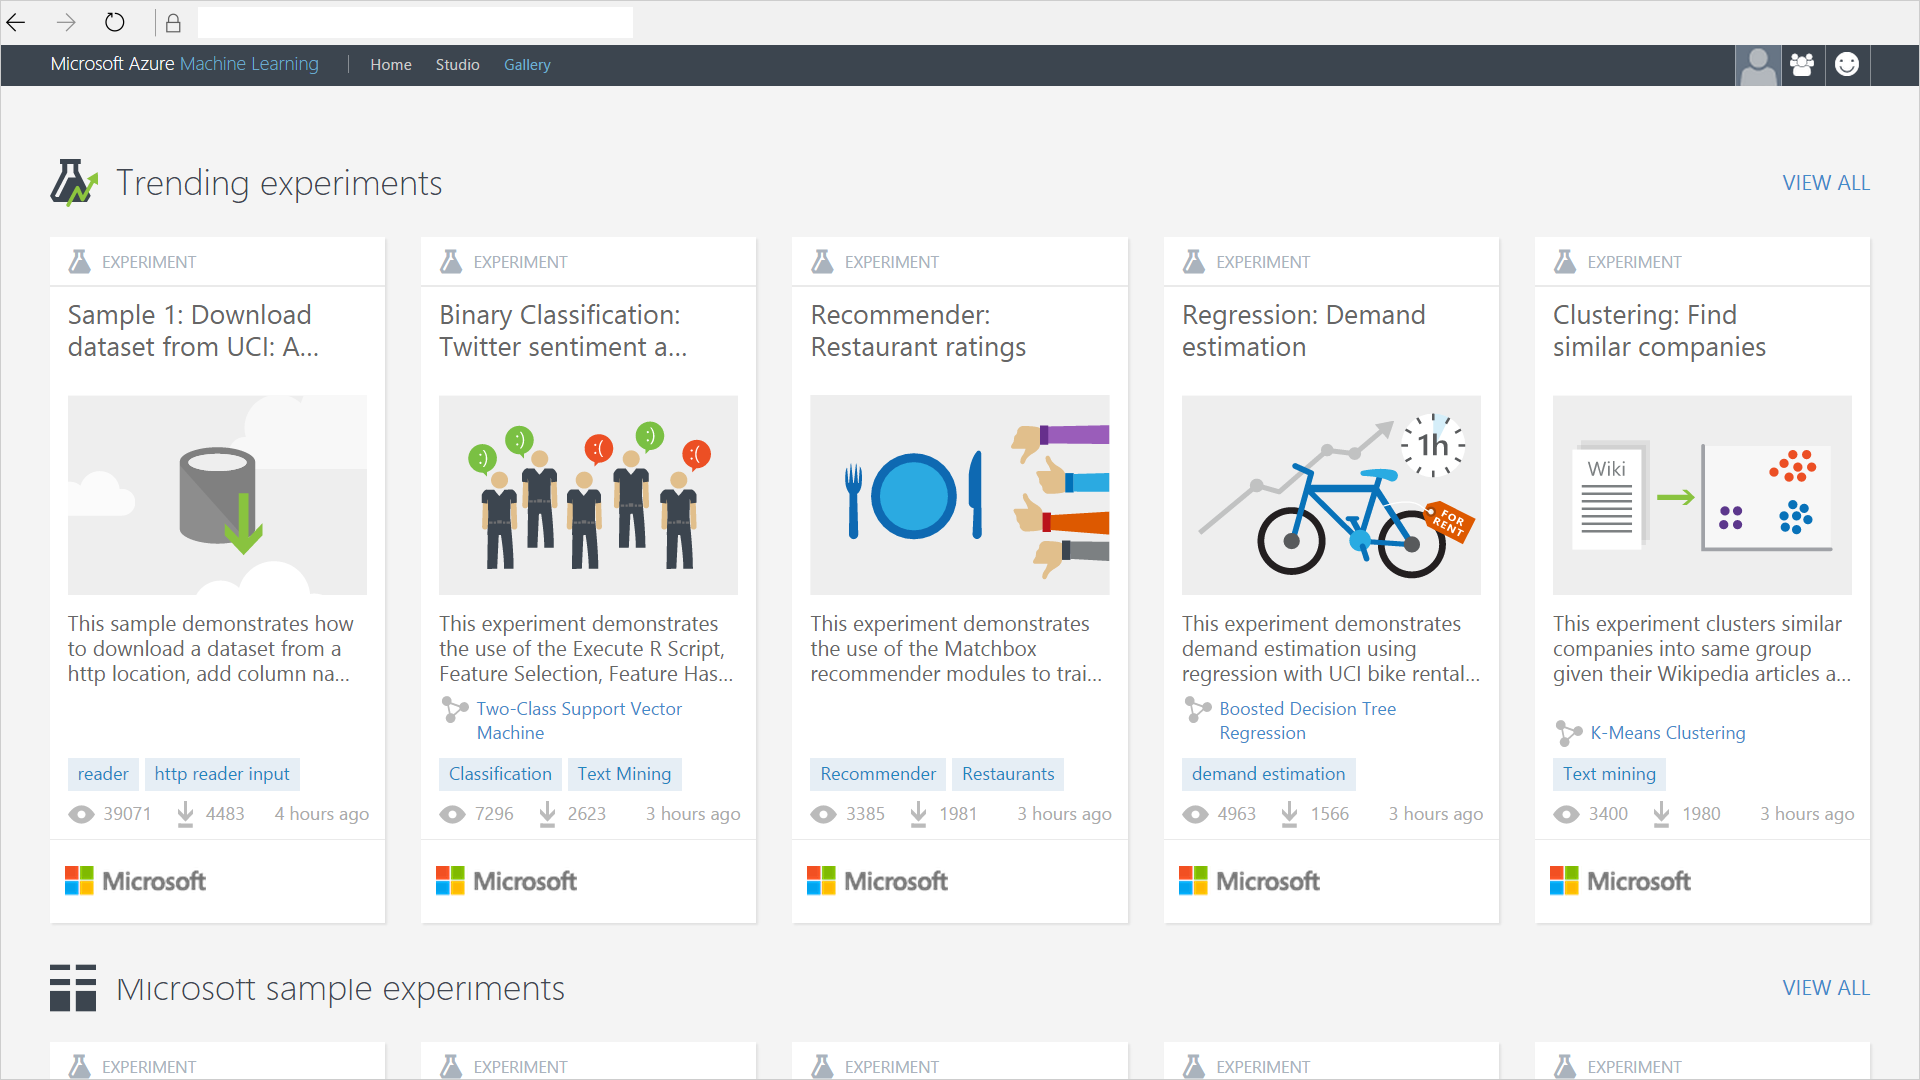The image size is (1920, 1080).
Task: Open the K-Means Clustering algorithm link
Action: [x=1667, y=733]
